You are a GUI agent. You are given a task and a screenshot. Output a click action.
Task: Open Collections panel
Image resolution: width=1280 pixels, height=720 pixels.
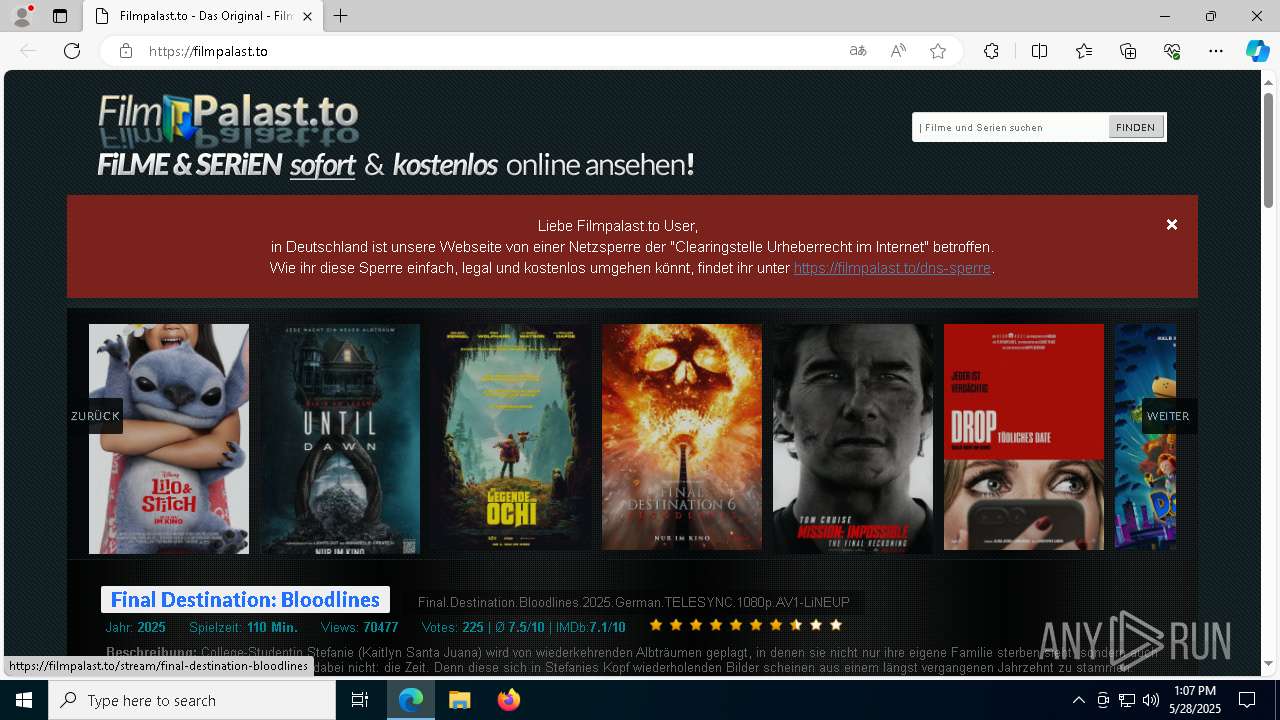click(x=1128, y=51)
